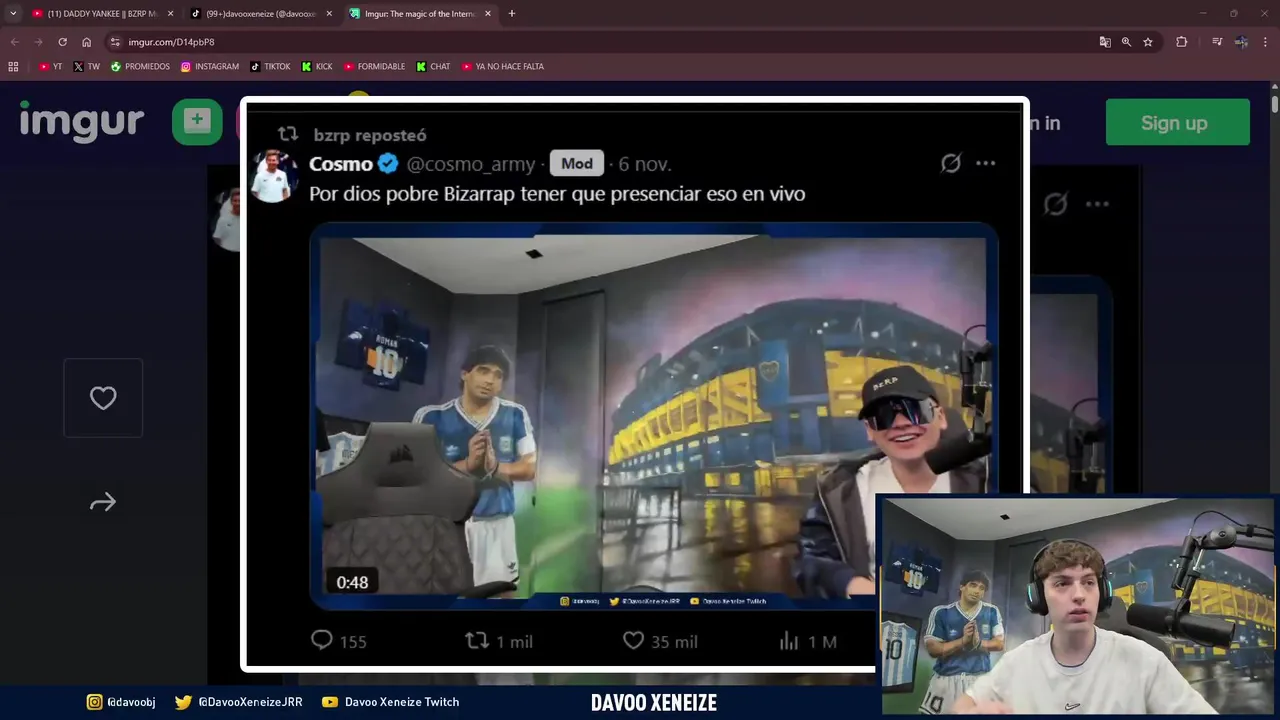Click the Sign up button
Viewport: 1280px width, 720px height.
[x=1177, y=123]
